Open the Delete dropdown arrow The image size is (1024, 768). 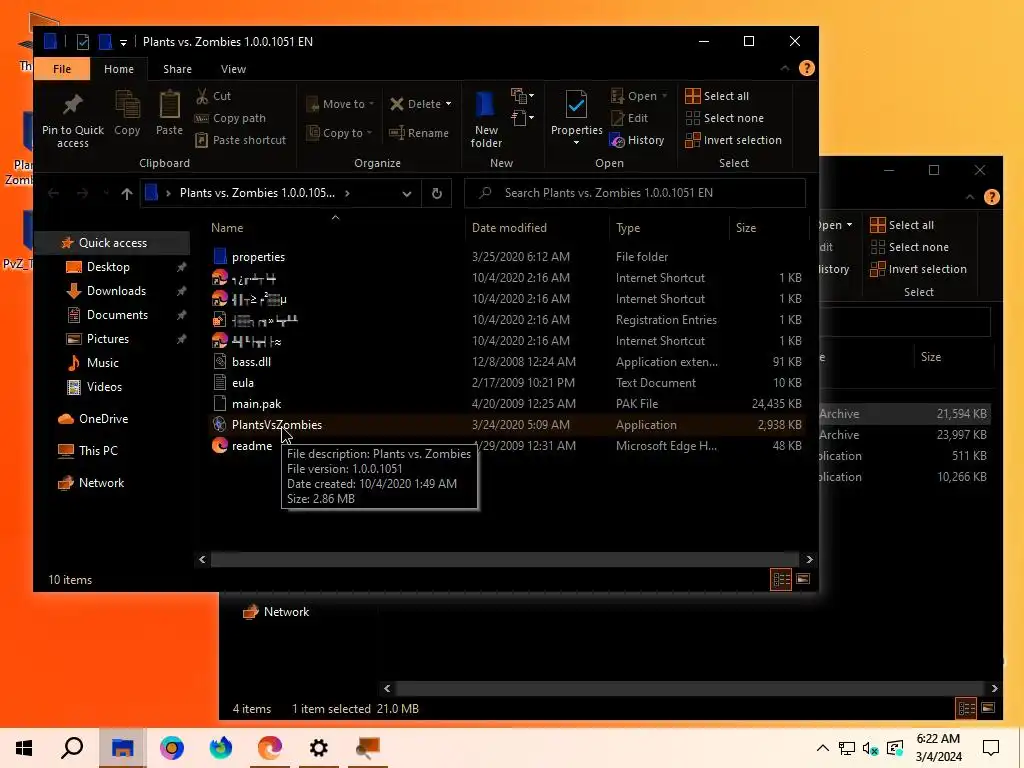tap(449, 104)
